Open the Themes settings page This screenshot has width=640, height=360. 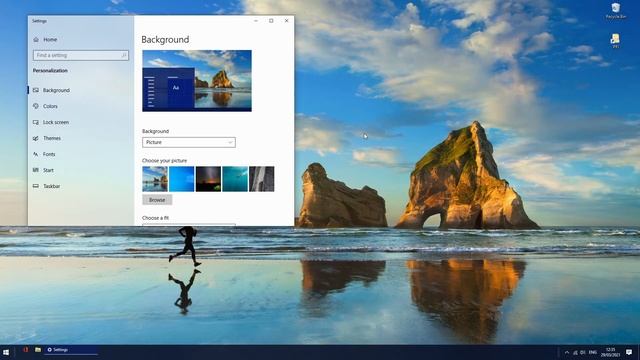click(x=47, y=138)
